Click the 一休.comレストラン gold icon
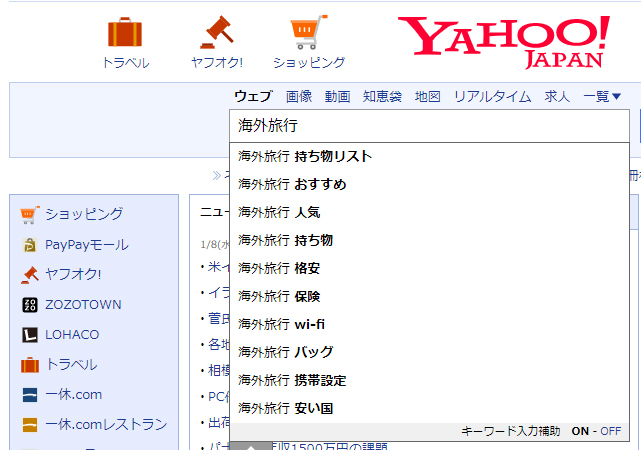This screenshot has height=450, width=641. 29,425
